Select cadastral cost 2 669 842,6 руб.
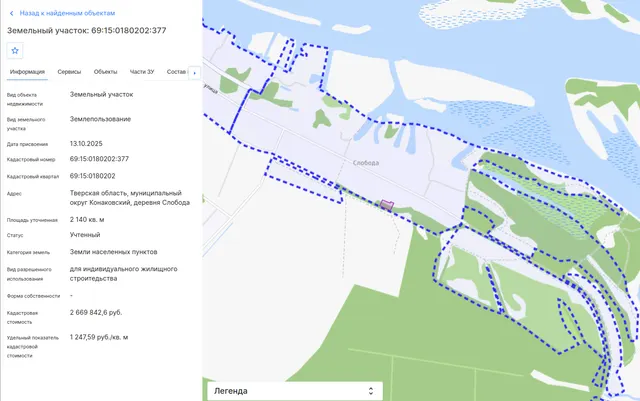Viewport: 640px width, 401px height. tap(96, 312)
